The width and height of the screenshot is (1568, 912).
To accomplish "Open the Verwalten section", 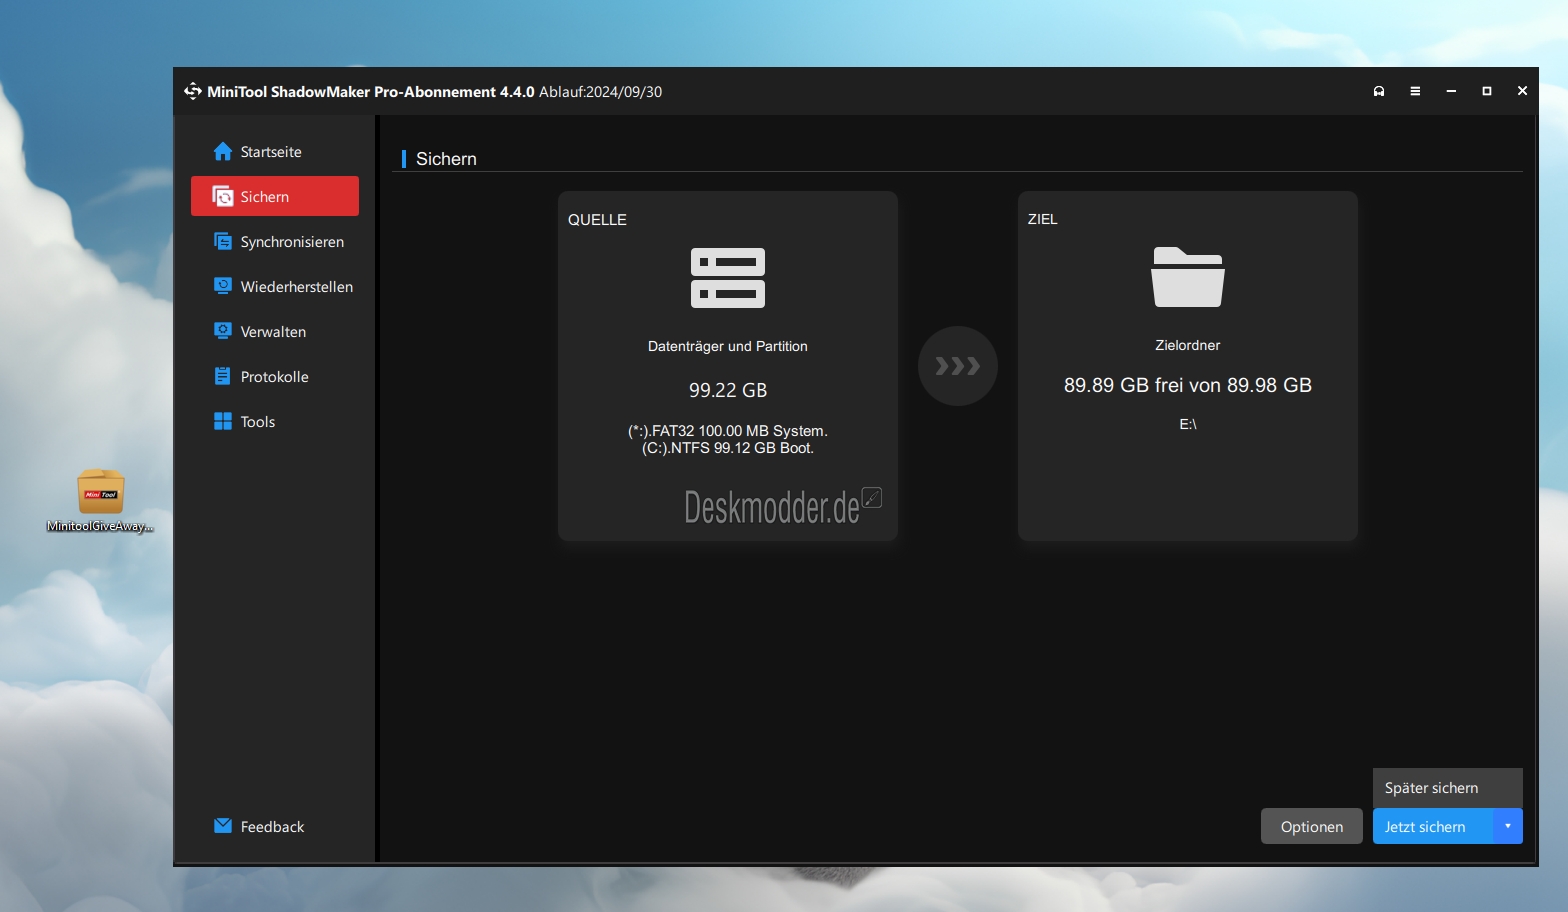I will click(260, 332).
